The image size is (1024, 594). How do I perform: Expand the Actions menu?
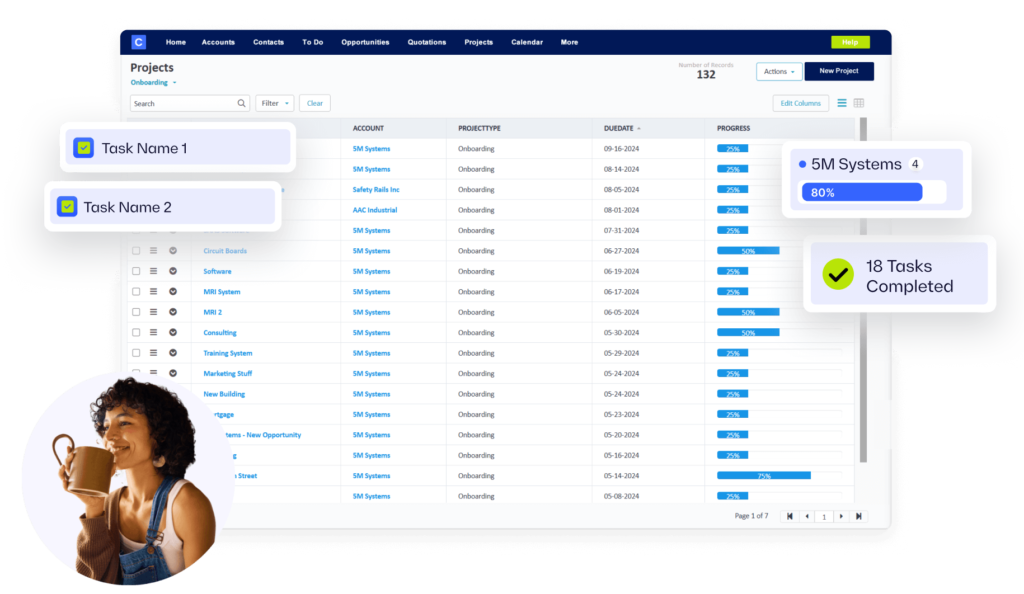tap(778, 71)
